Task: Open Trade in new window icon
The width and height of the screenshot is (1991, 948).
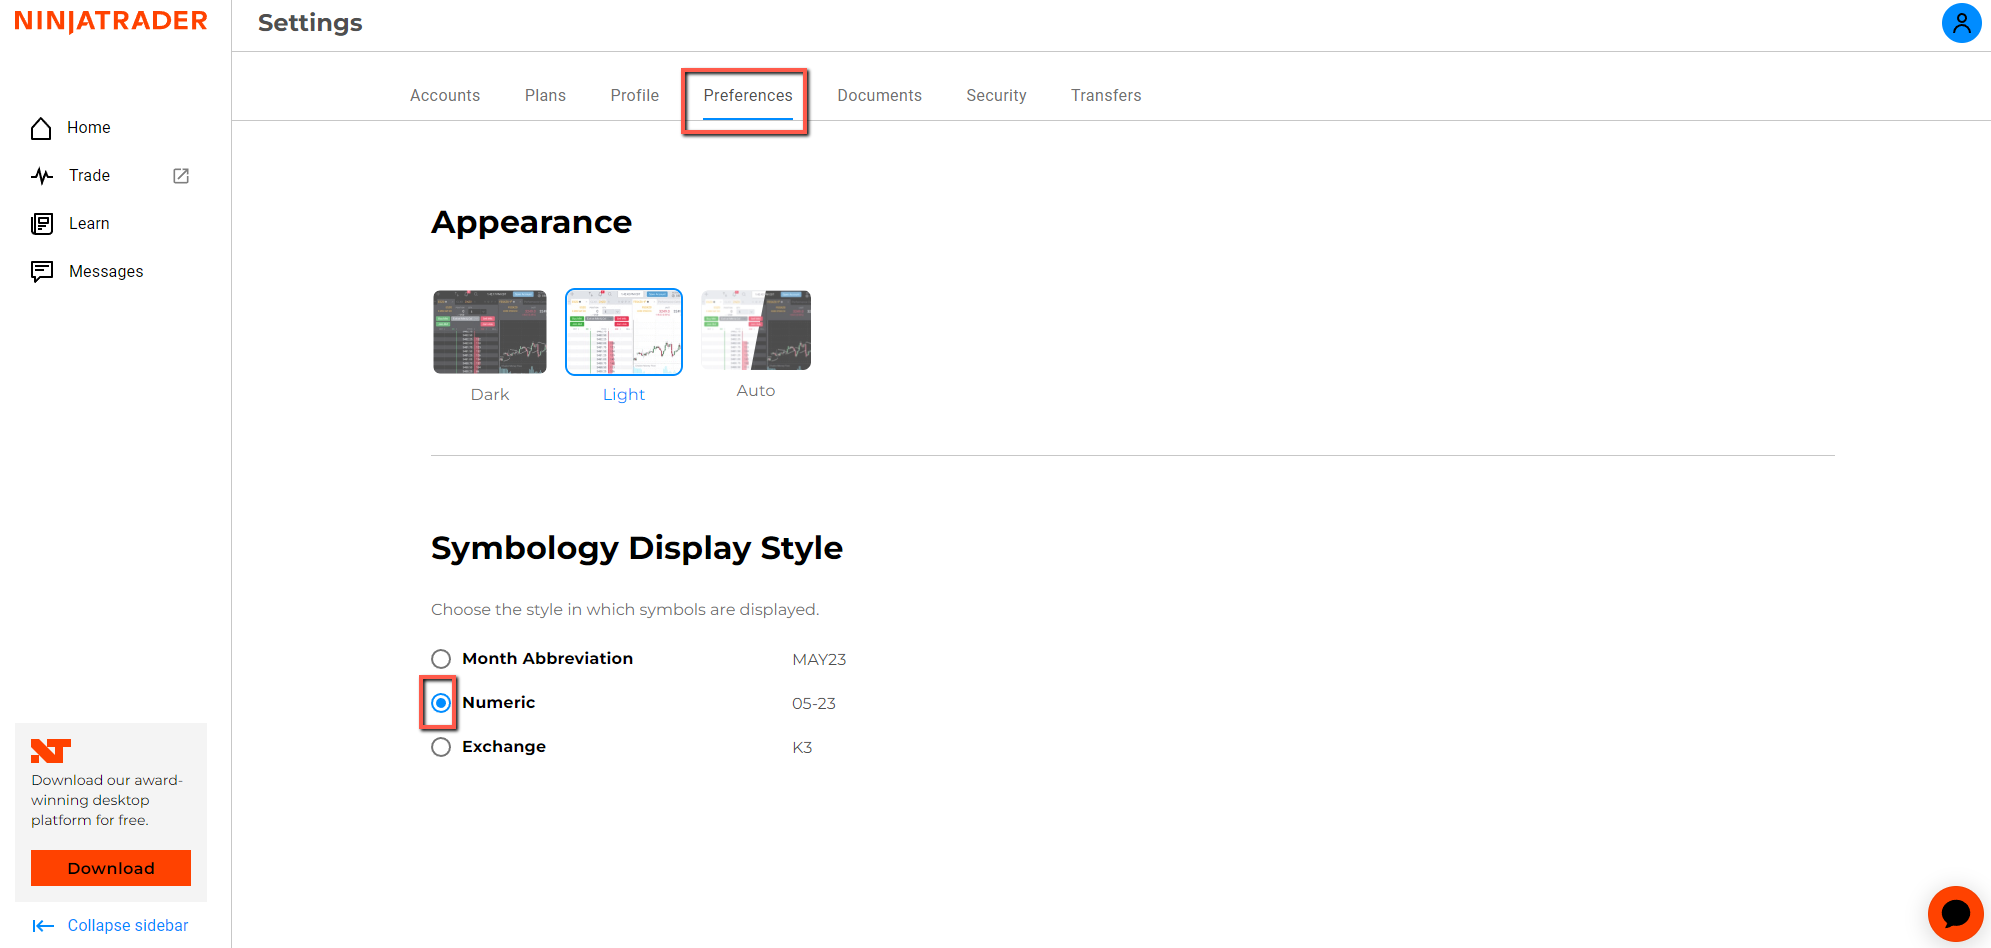Action: tap(181, 176)
